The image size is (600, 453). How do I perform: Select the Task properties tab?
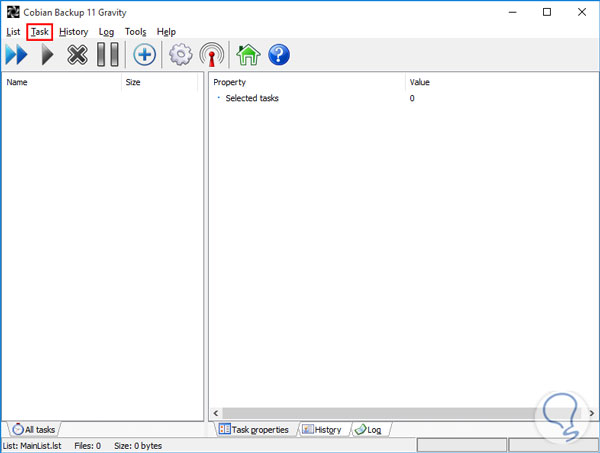coord(255,430)
